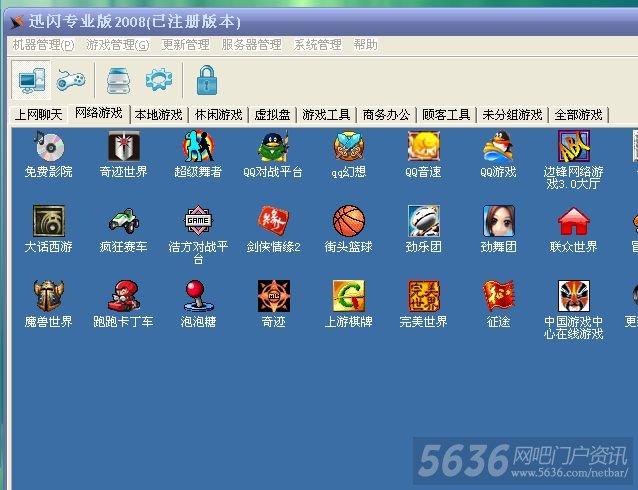Select the 超级舞者 game icon

pos(198,146)
